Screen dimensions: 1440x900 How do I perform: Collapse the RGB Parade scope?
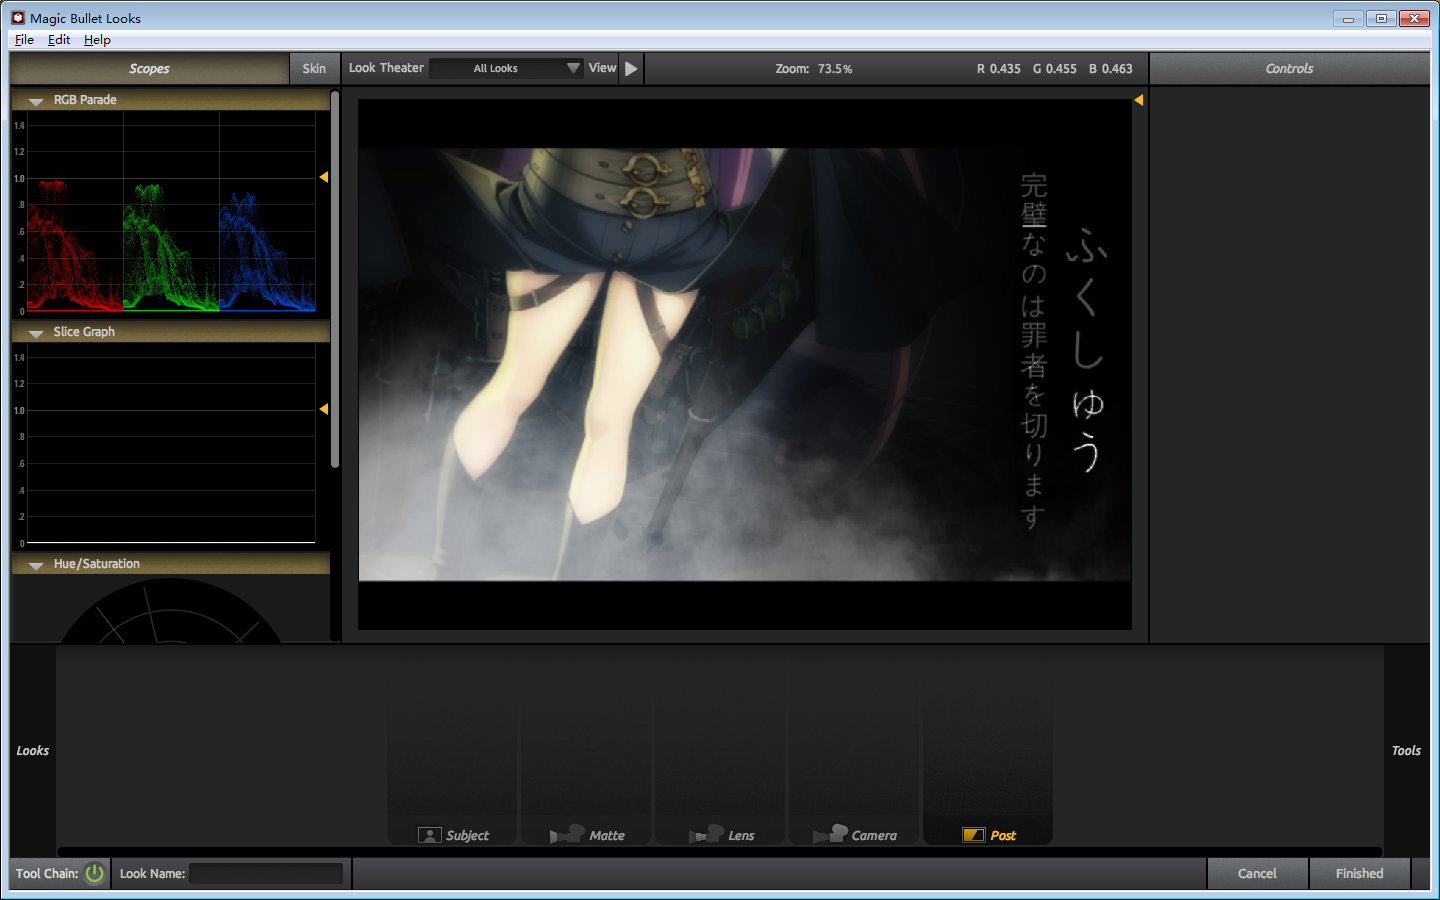coord(36,101)
